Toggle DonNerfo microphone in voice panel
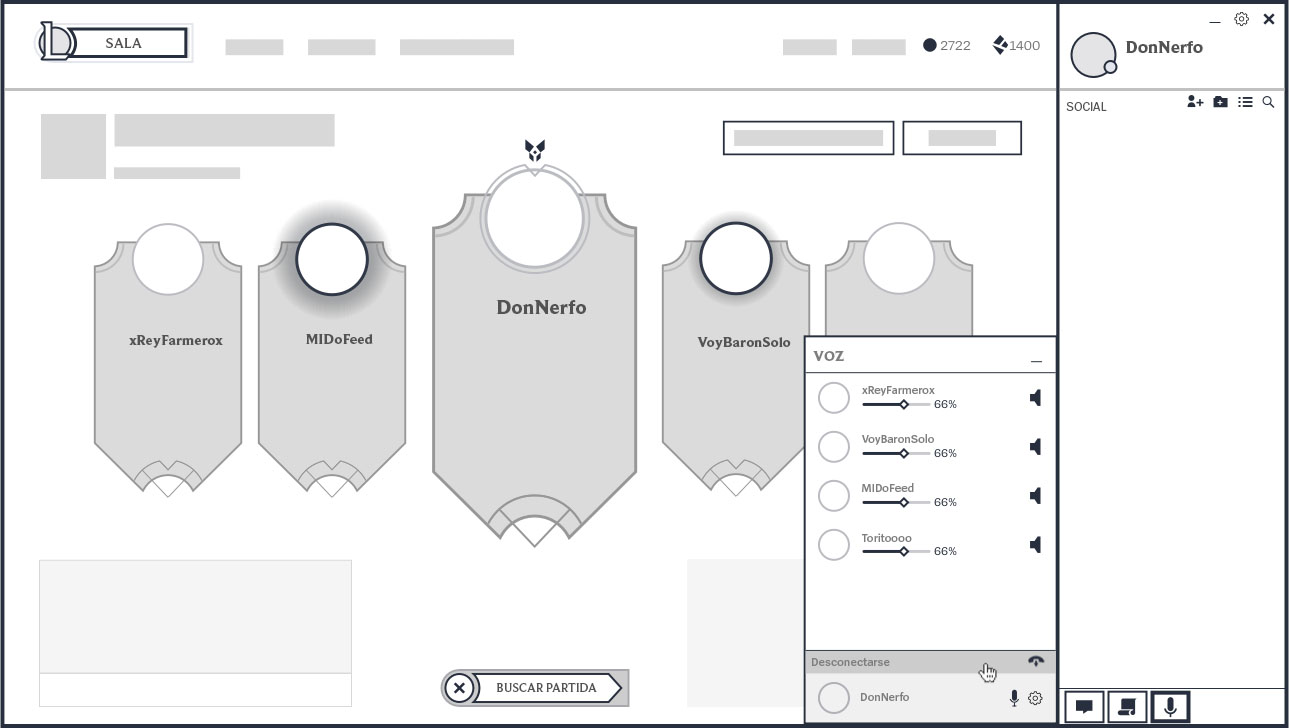 point(1014,698)
